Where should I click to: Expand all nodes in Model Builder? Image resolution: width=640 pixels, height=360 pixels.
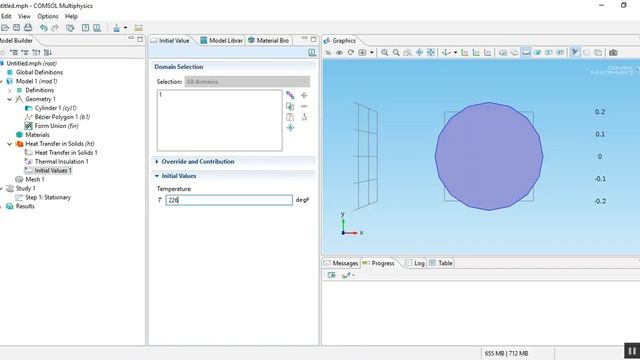point(25,52)
